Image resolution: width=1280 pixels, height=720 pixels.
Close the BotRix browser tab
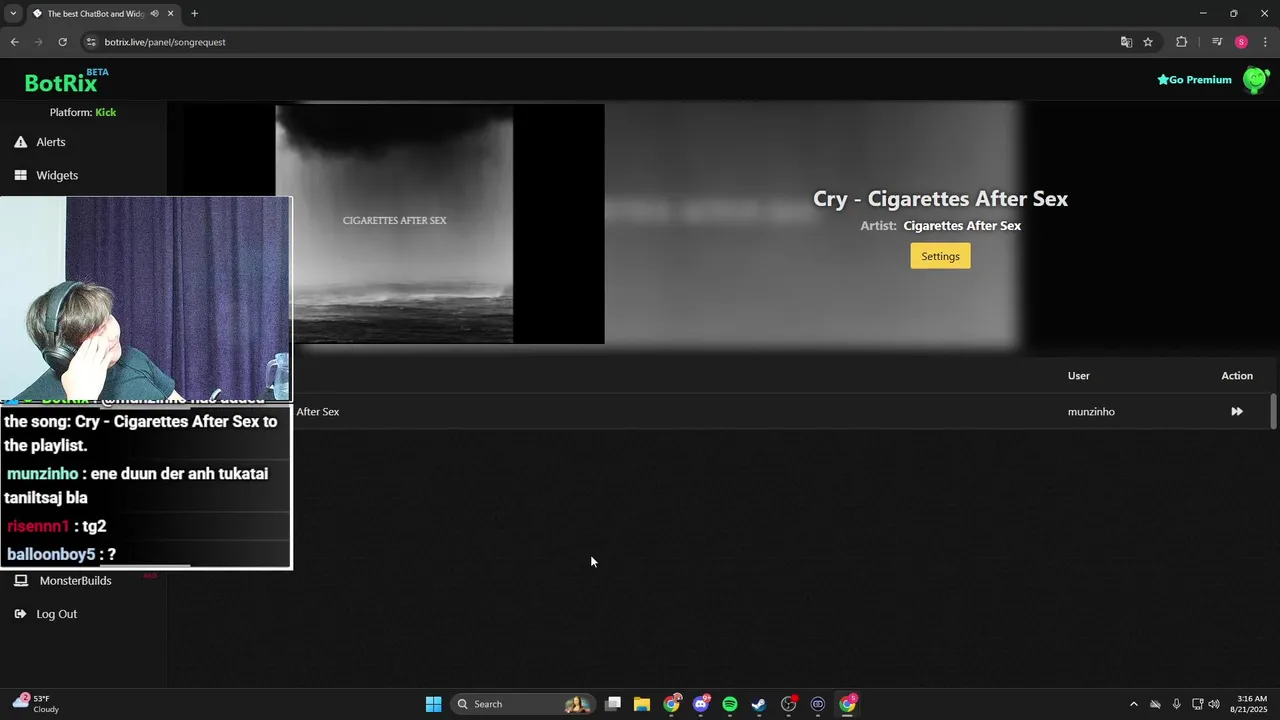tap(171, 14)
